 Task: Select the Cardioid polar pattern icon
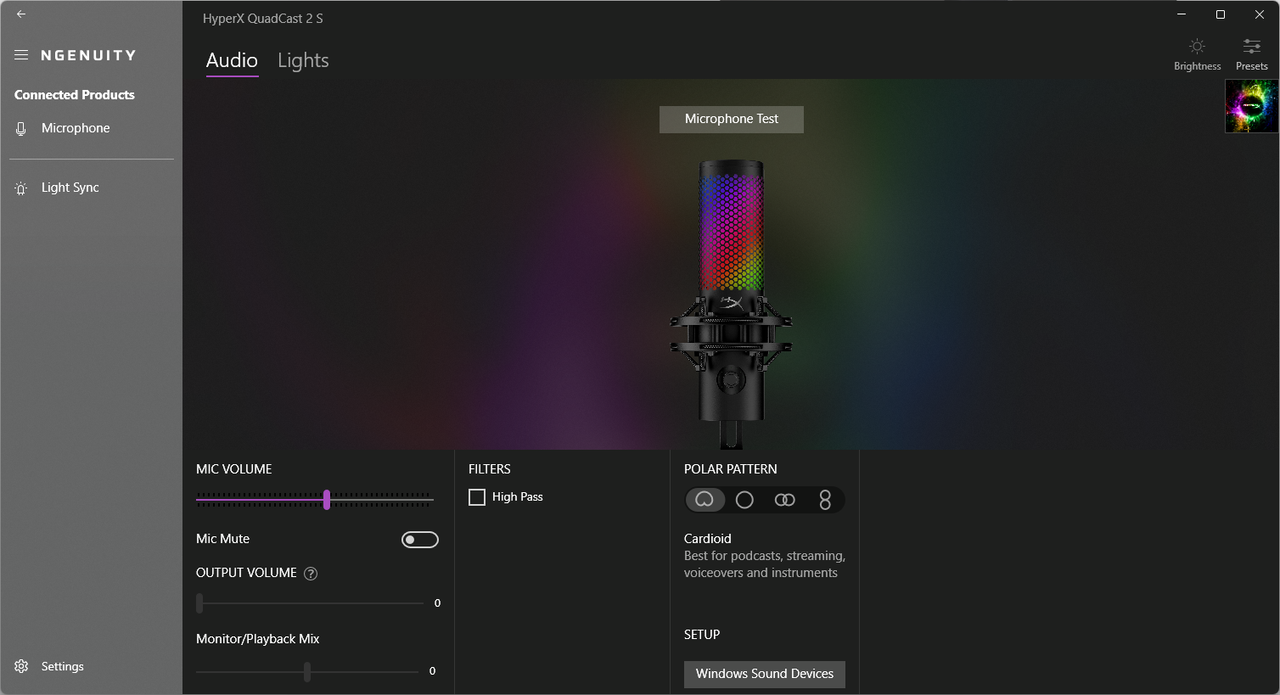pos(705,500)
